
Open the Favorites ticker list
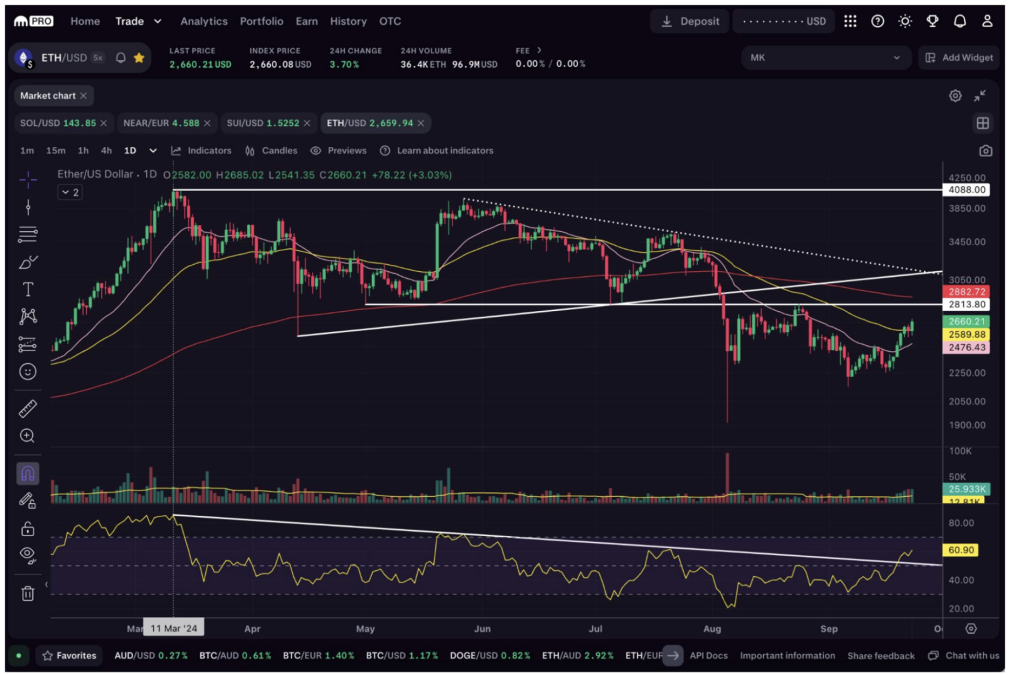point(69,656)
